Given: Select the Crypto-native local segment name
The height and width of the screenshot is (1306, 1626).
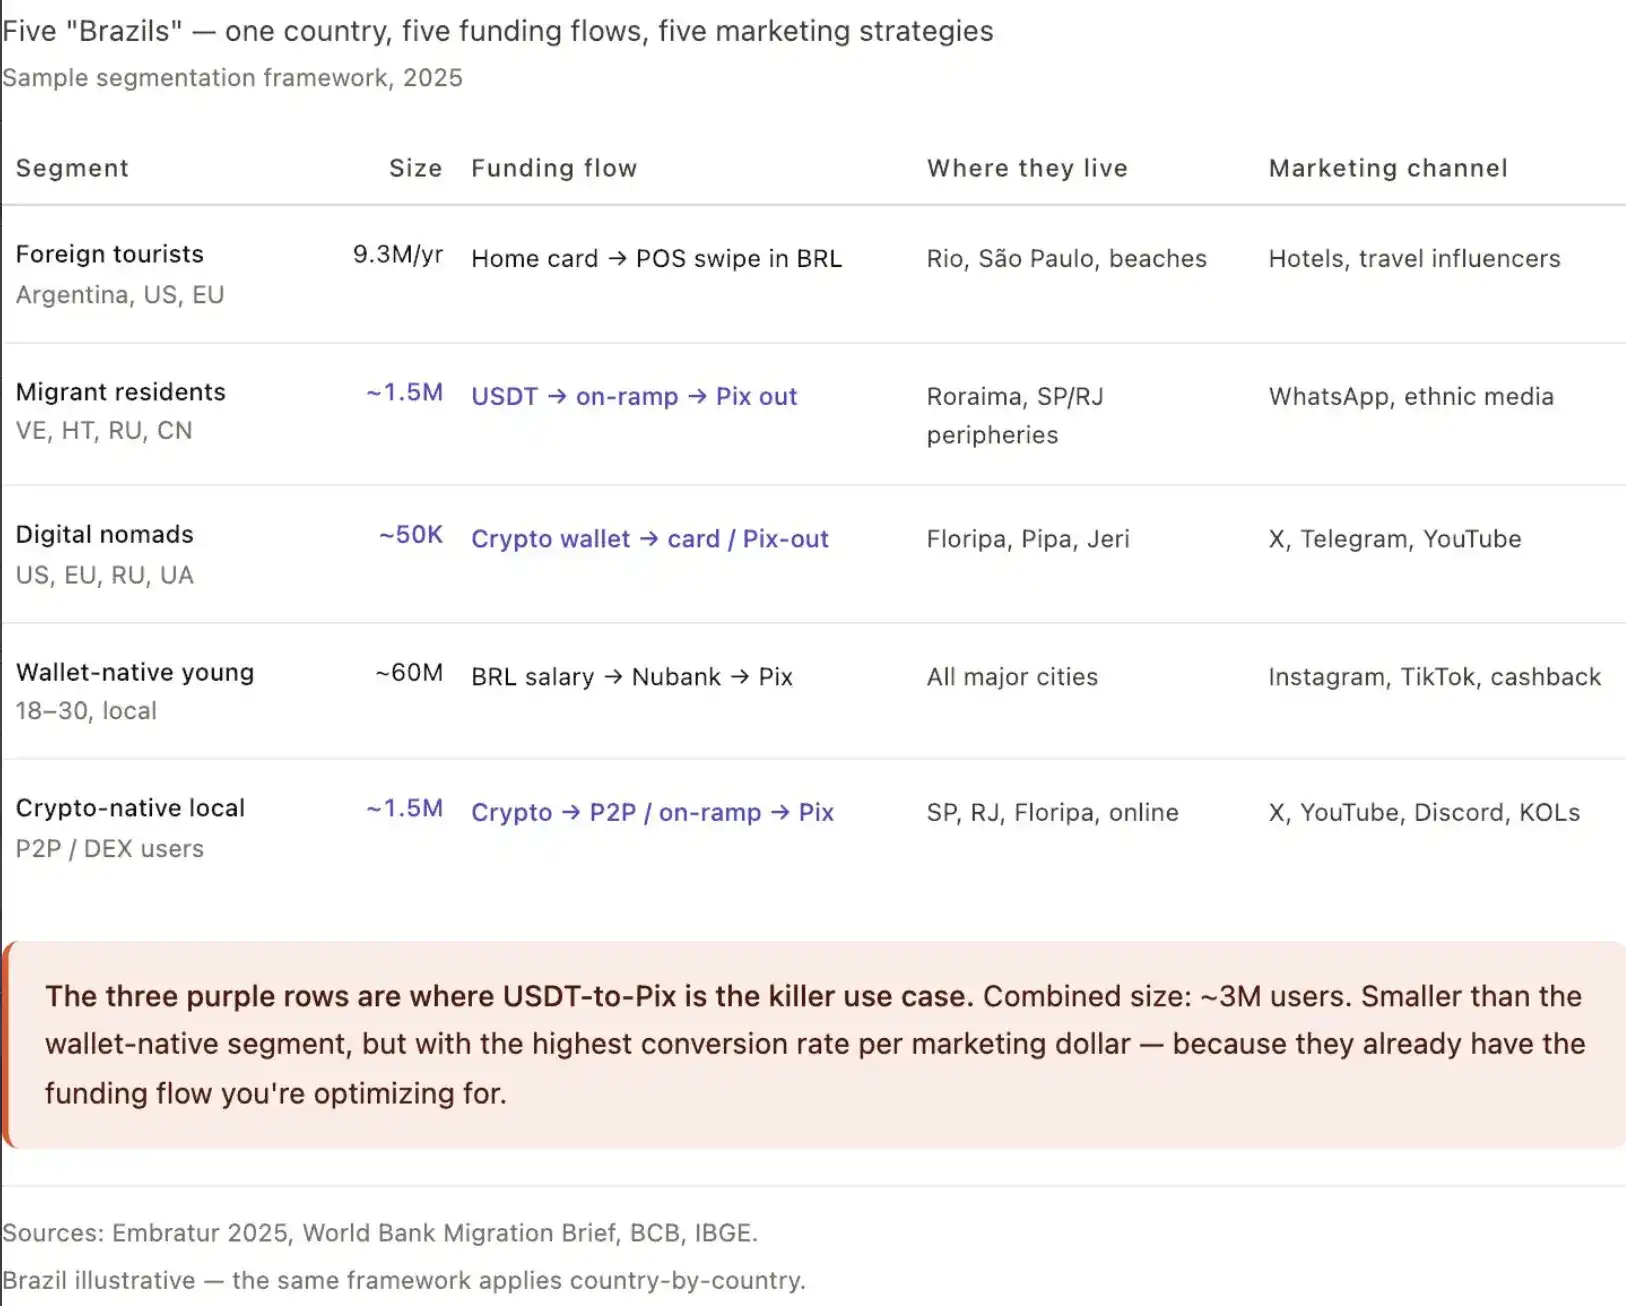Looking at the screenshot, I should (x=130, y=808).
